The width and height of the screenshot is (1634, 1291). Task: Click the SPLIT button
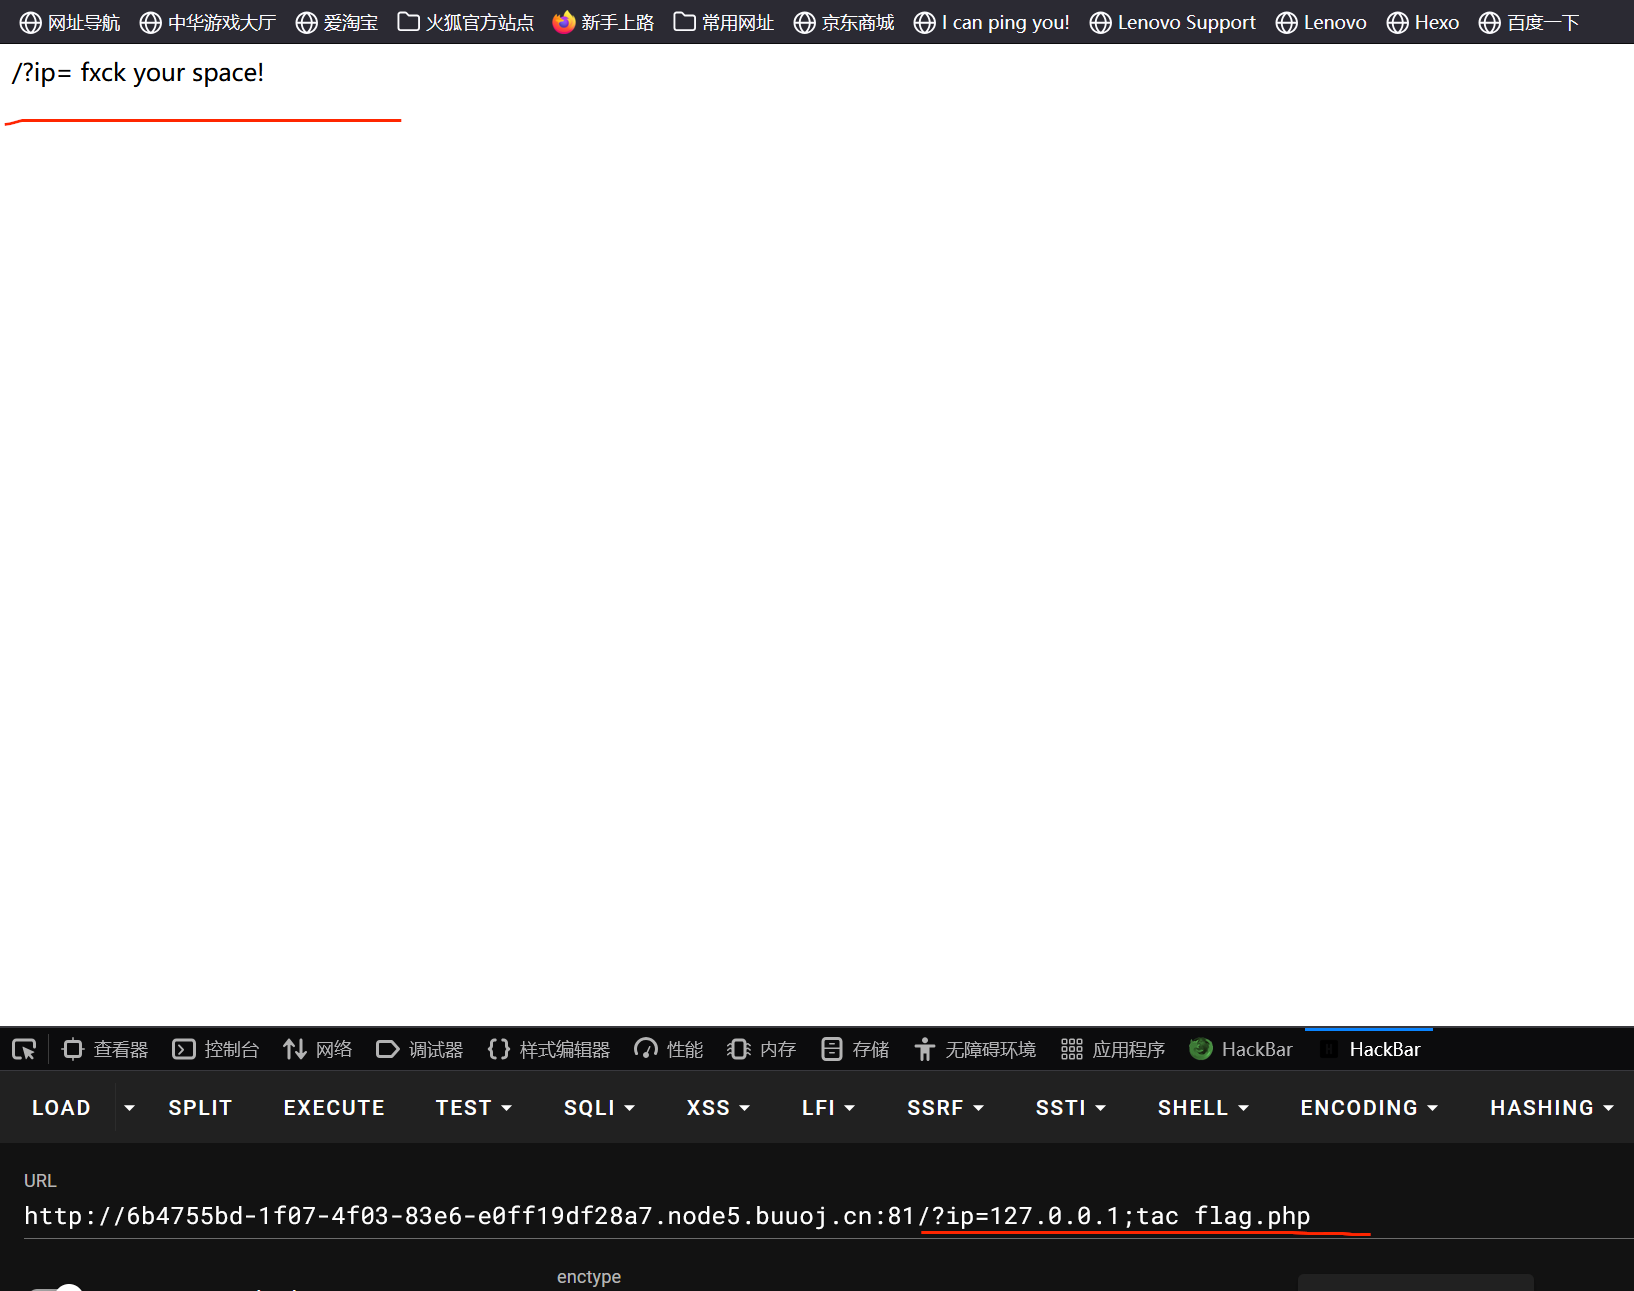[x=200, y=1108]
